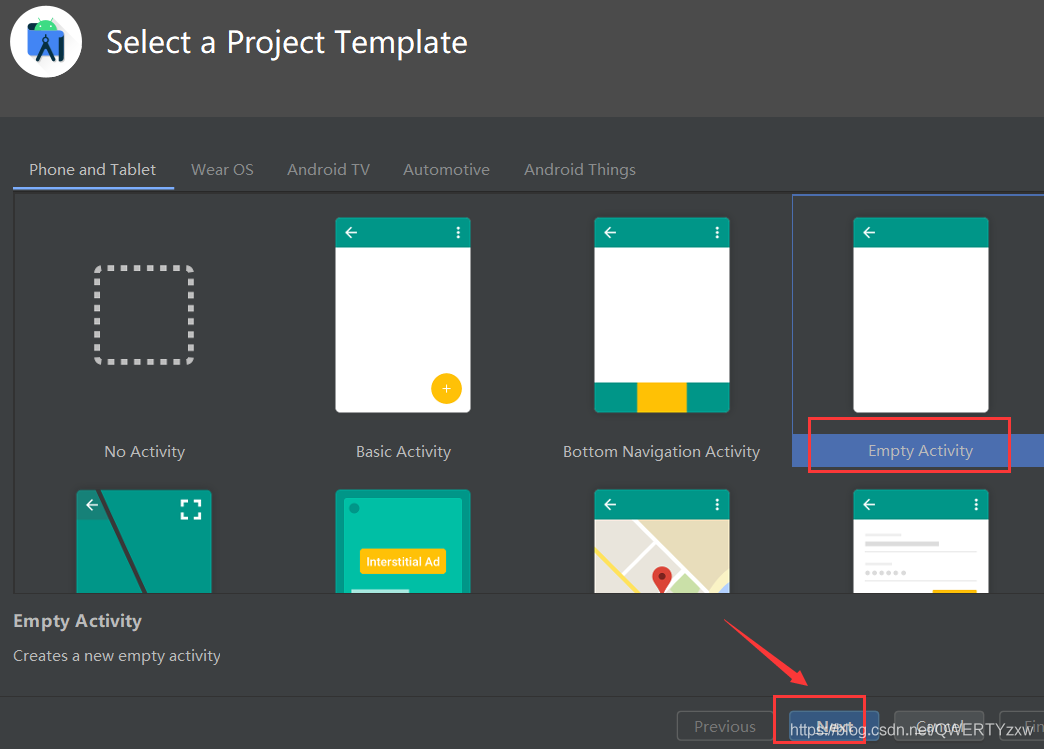Click the yellow Interstitial Ad label in preview
This screenshot has height=749, width=1044.
(402, 561)
